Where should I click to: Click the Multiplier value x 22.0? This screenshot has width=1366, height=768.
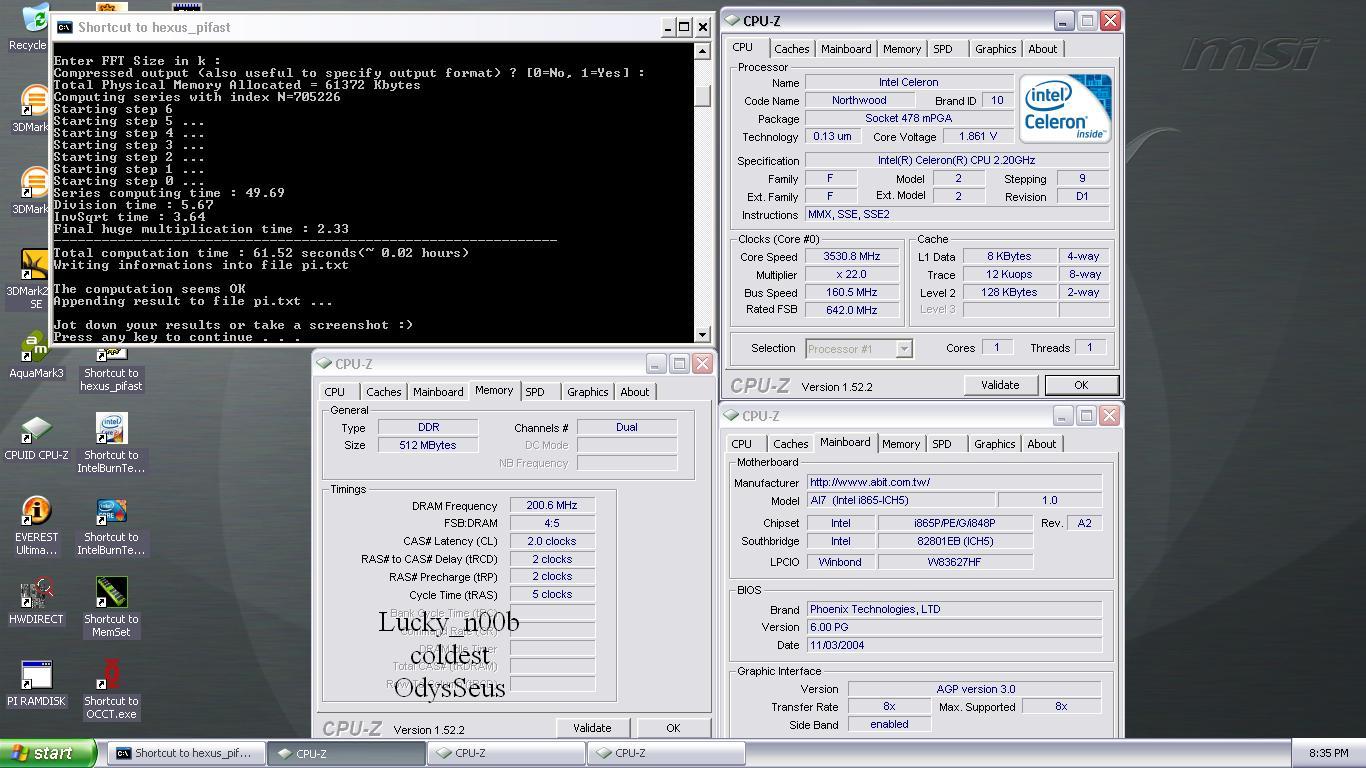[851, 275]
